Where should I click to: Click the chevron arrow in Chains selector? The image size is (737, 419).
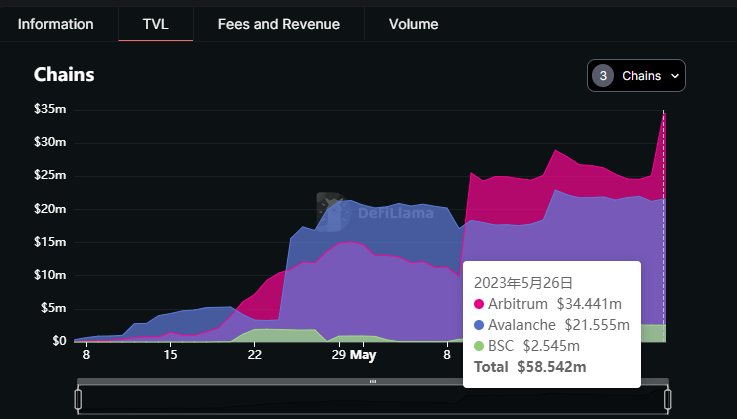[x=675, y=76]
